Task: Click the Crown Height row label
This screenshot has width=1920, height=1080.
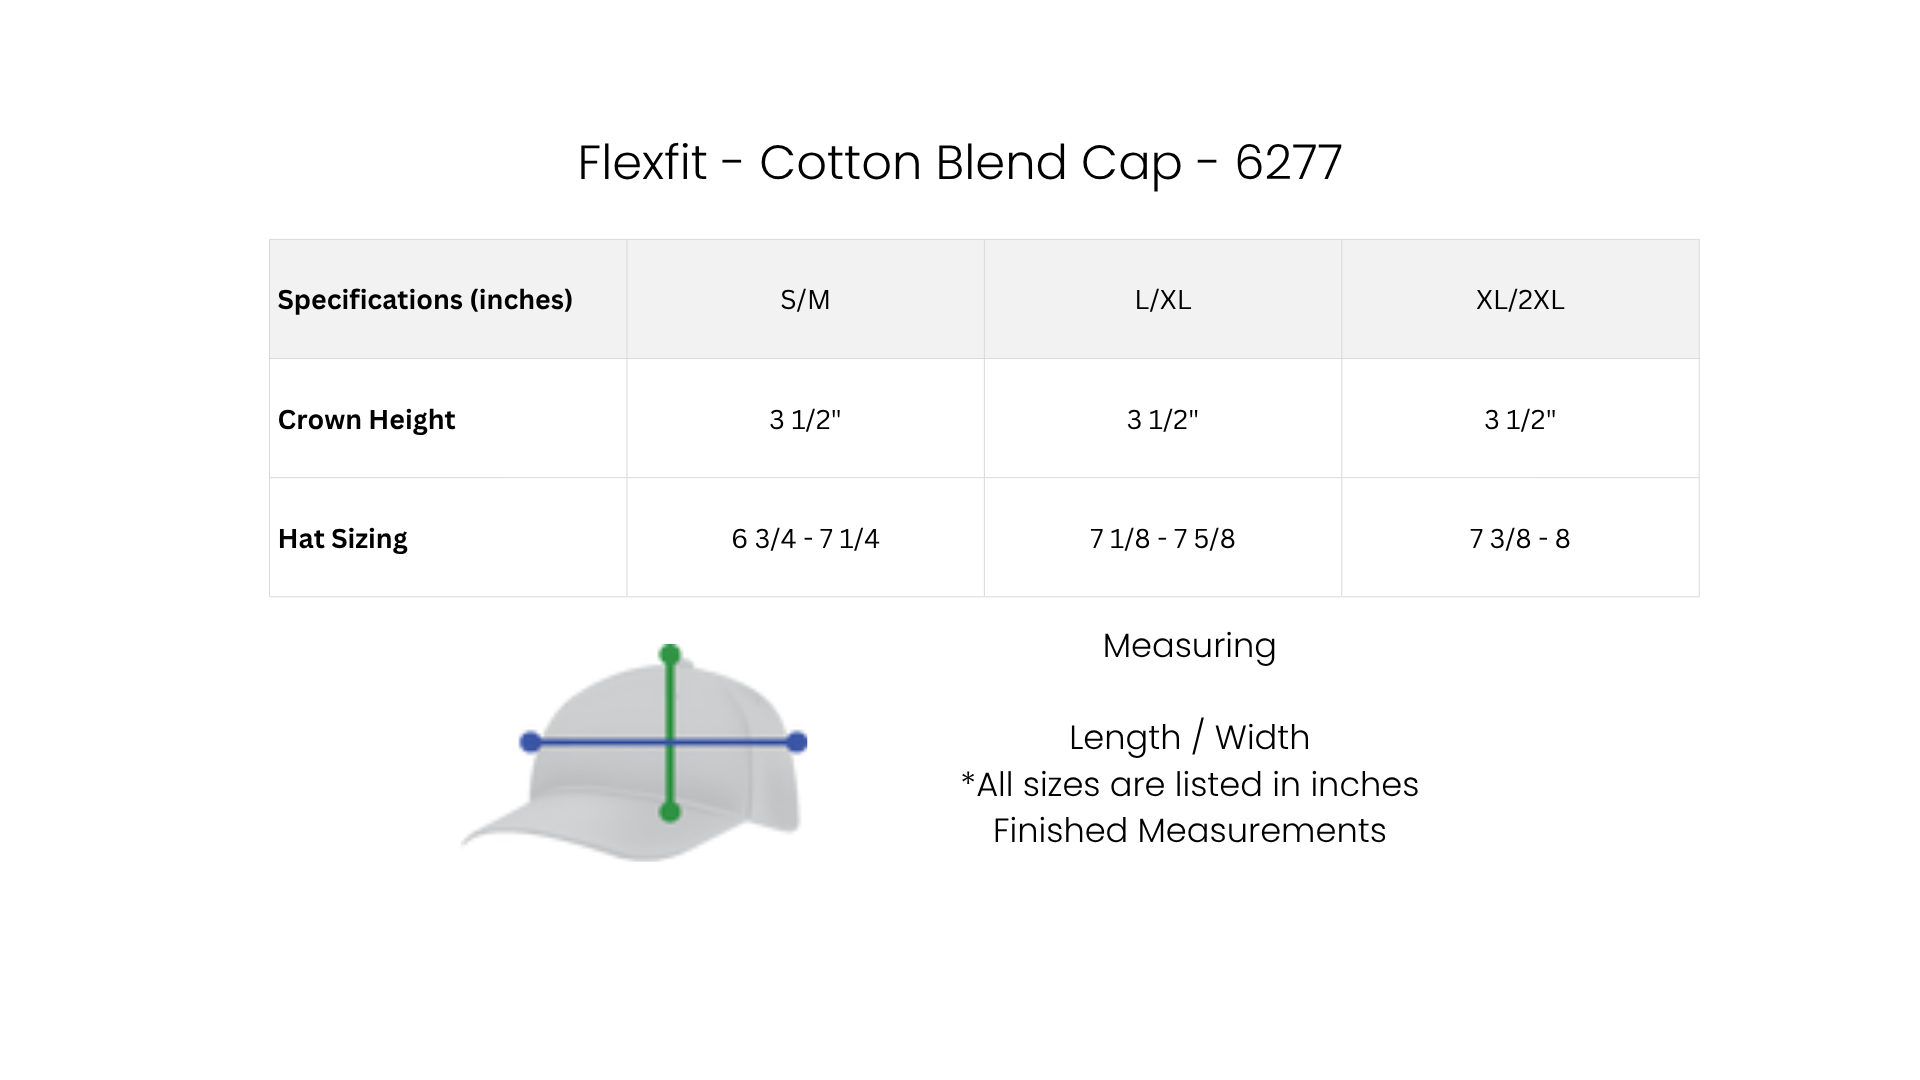Action: click(x=366, y=419)
